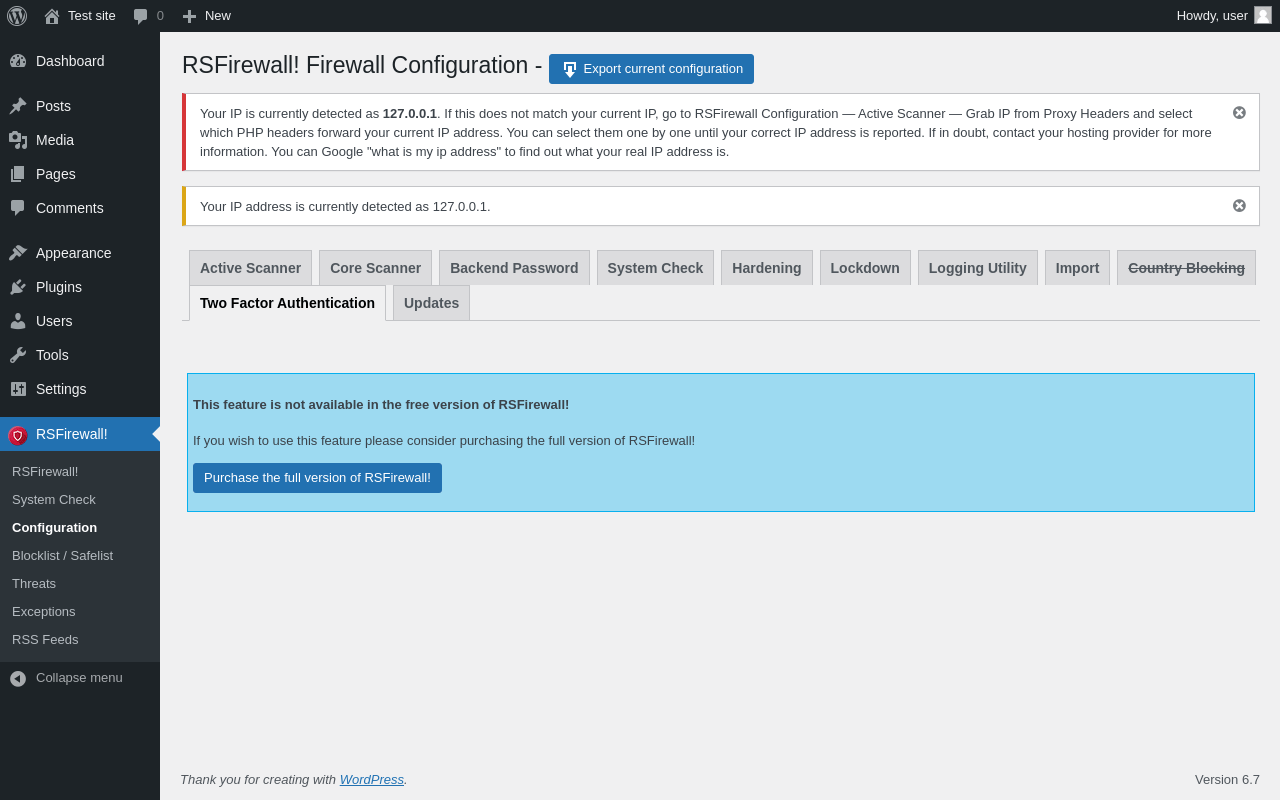Click the plus New icon

tap(189, 16)
